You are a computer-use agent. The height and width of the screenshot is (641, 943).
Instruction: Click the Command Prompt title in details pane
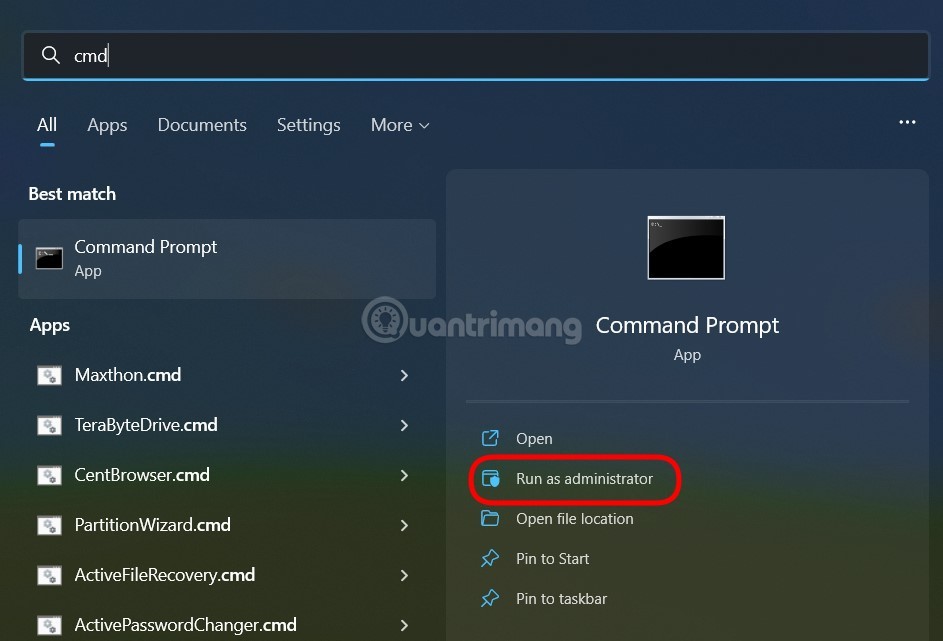coord(687,325)
